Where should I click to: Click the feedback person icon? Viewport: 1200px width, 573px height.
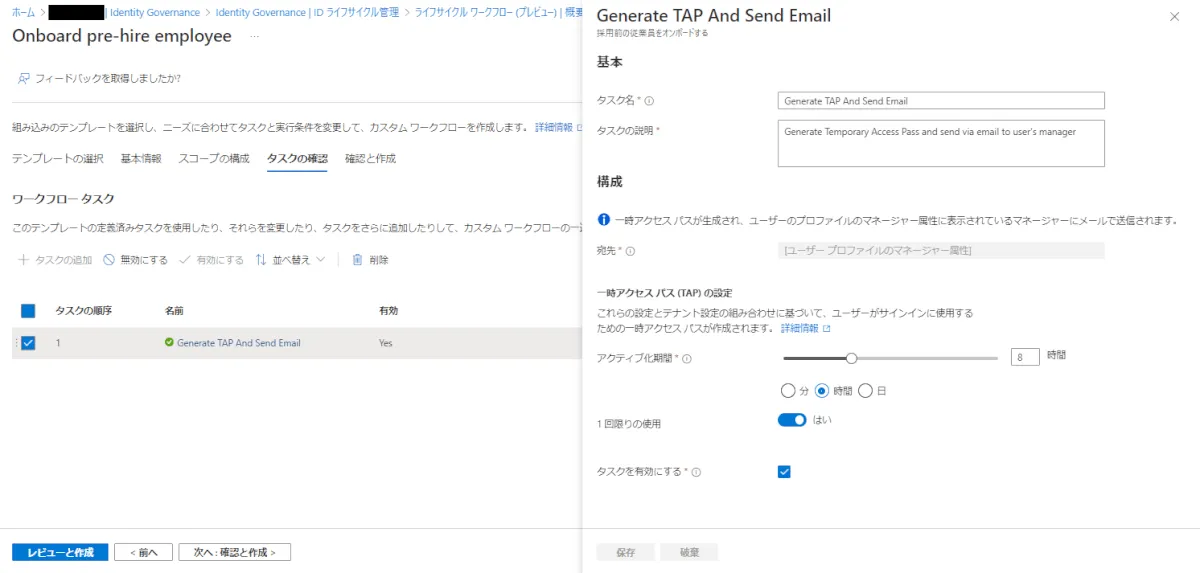(24, 78)
